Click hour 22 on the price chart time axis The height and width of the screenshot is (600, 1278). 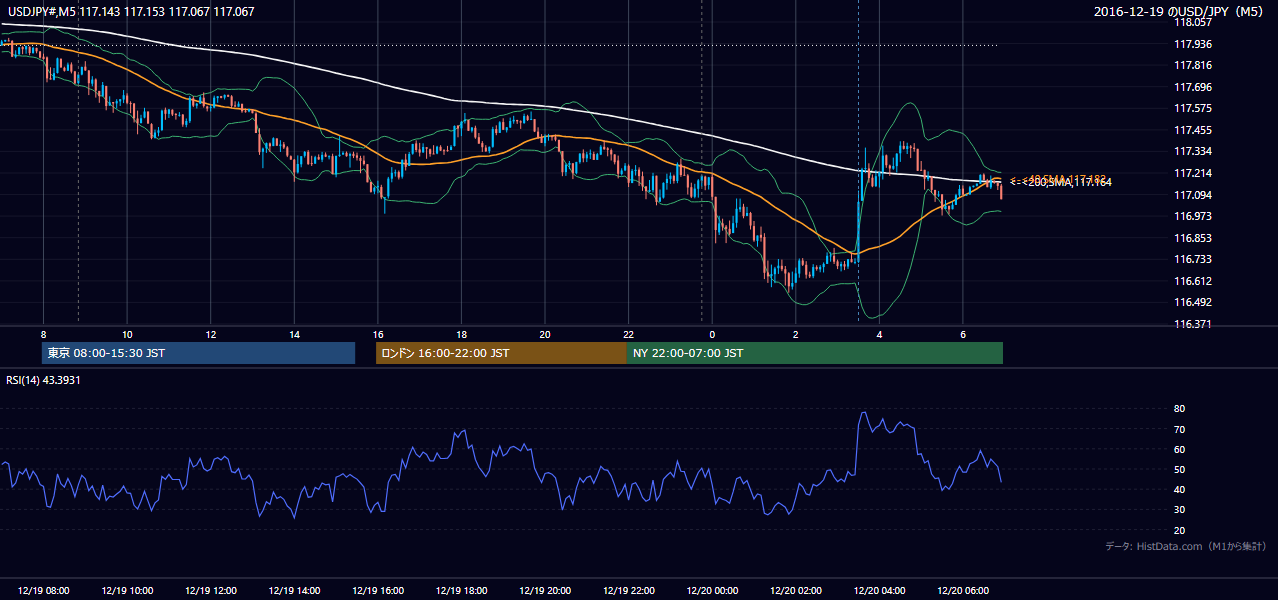click(x=628, y=334)
